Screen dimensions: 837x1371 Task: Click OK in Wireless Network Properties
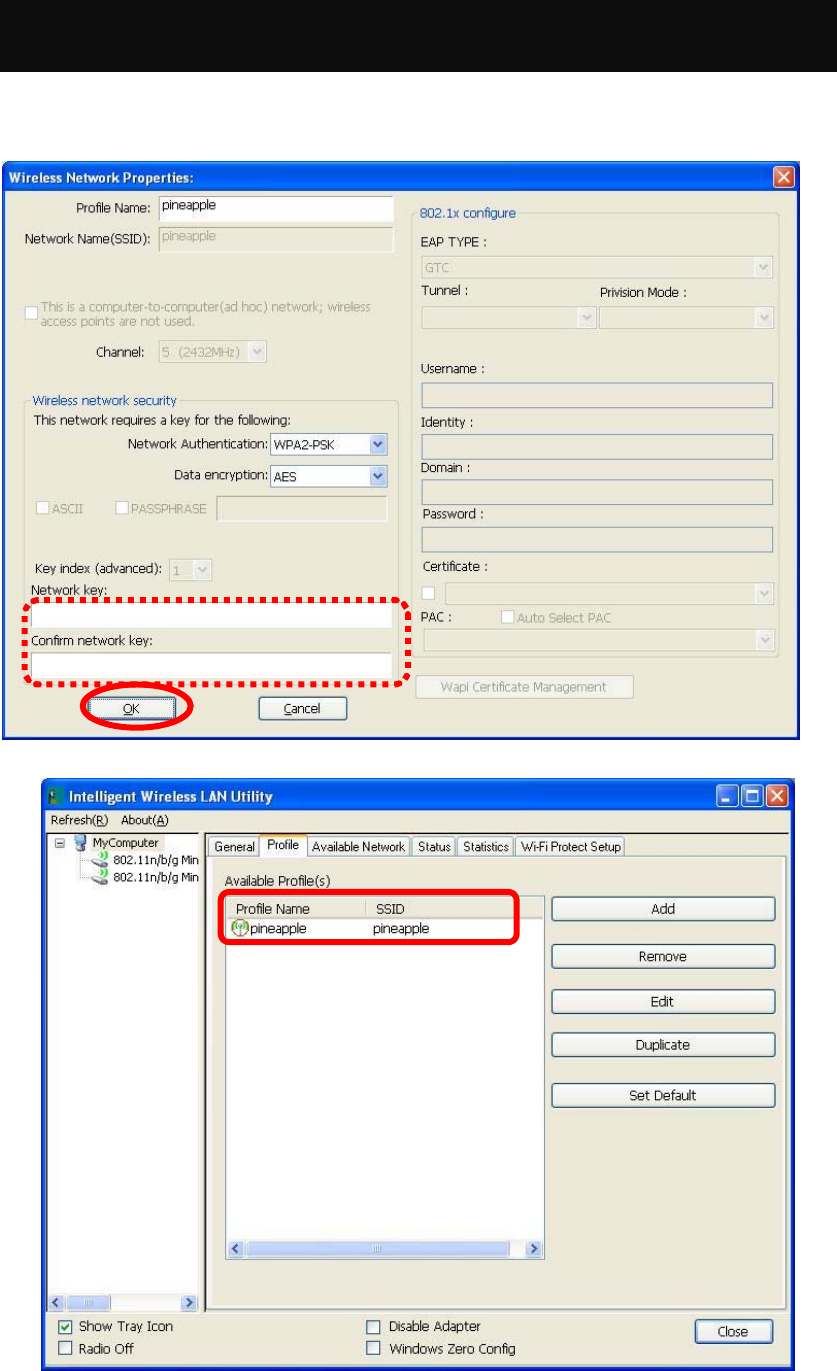[x=131, y=708]
